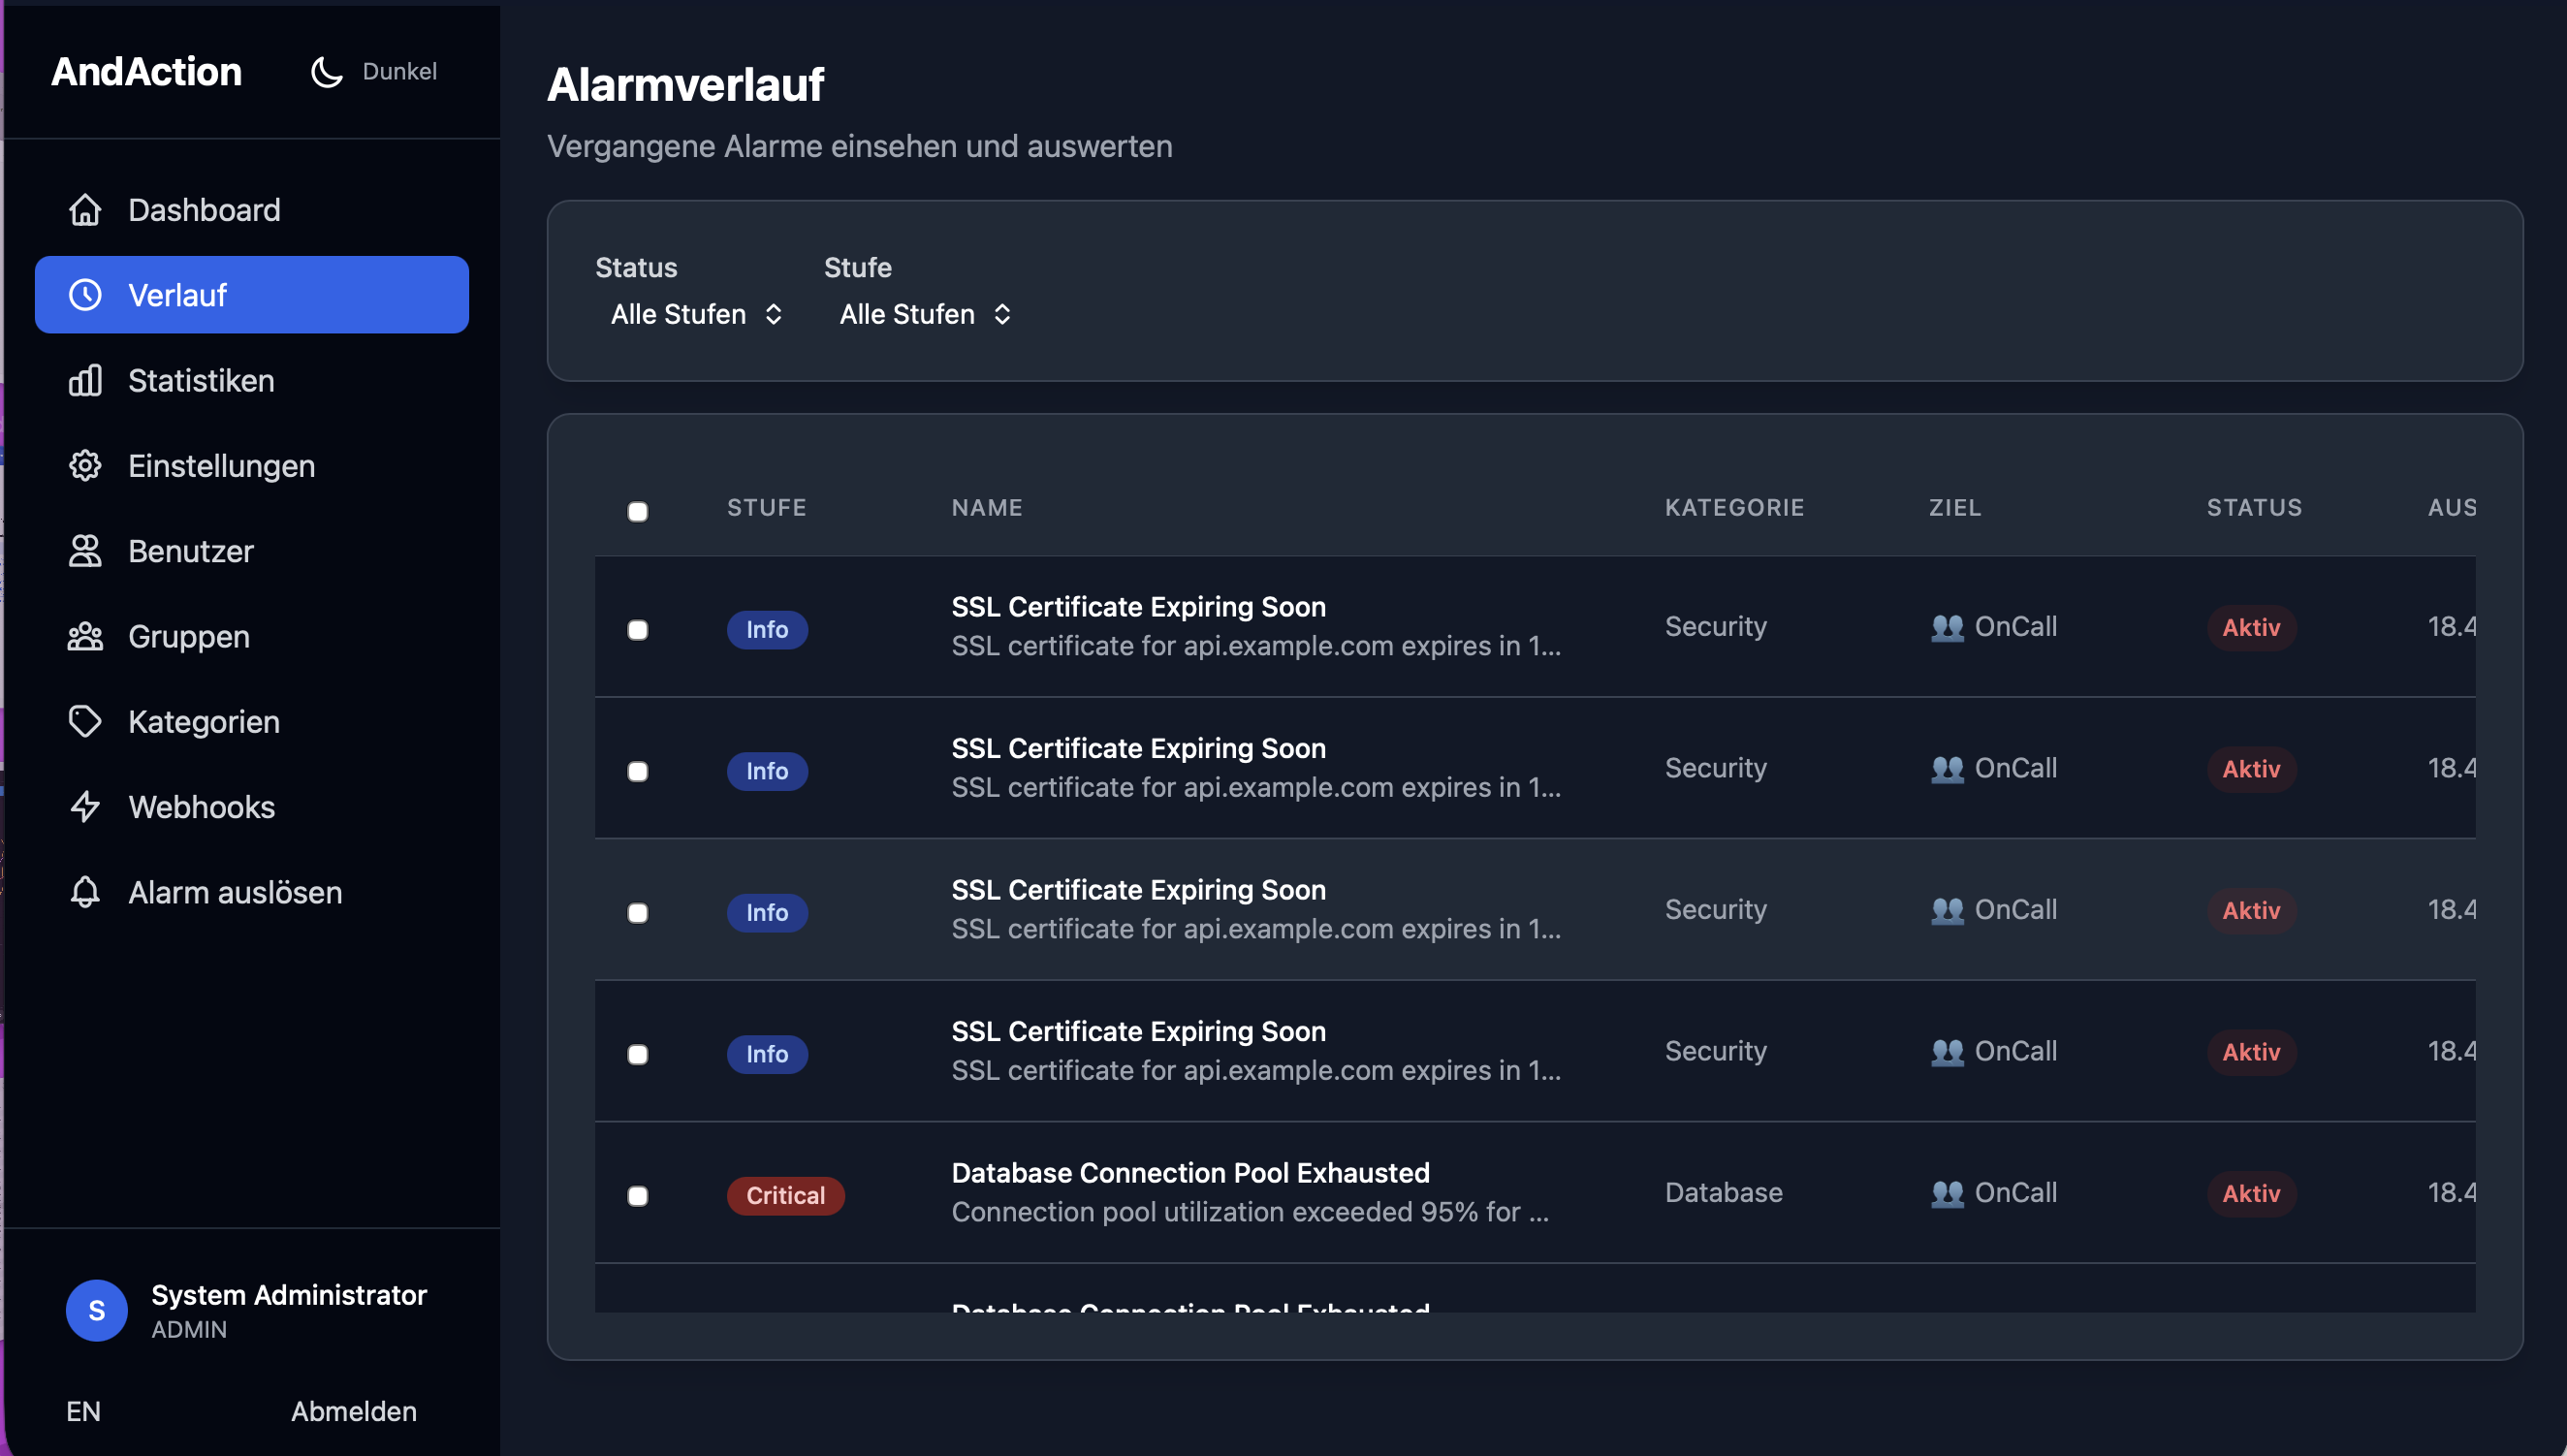Open the Verlauf menu item

pyautogui.click(x=251, y=295)
